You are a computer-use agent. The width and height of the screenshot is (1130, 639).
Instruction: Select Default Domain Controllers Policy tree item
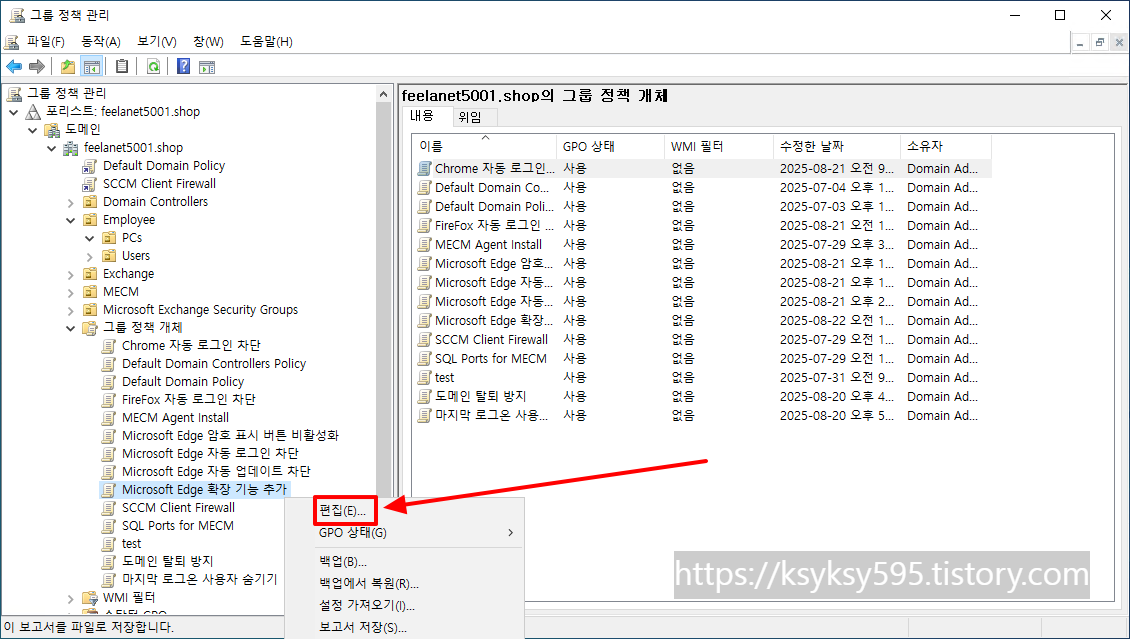tap(214, 364)
